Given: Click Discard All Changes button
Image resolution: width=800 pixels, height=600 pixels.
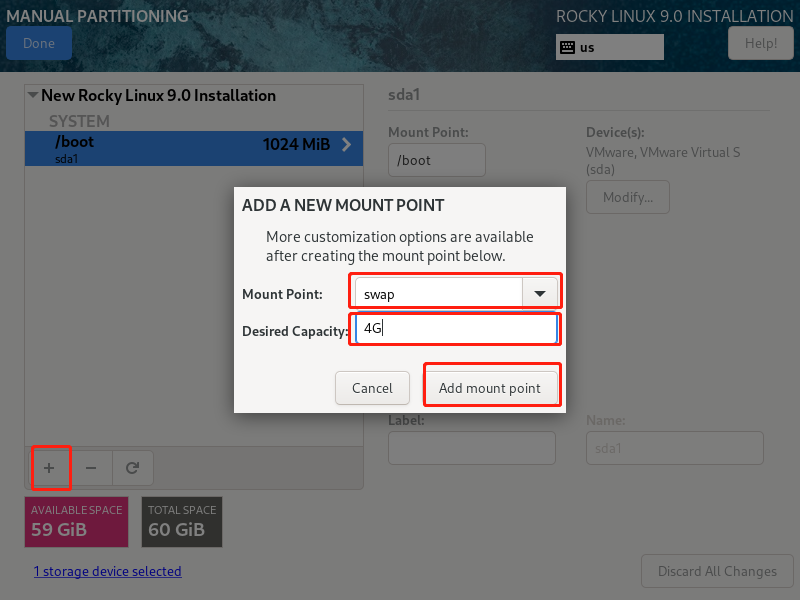Looking at the screenshot, I should click(717, 571).
